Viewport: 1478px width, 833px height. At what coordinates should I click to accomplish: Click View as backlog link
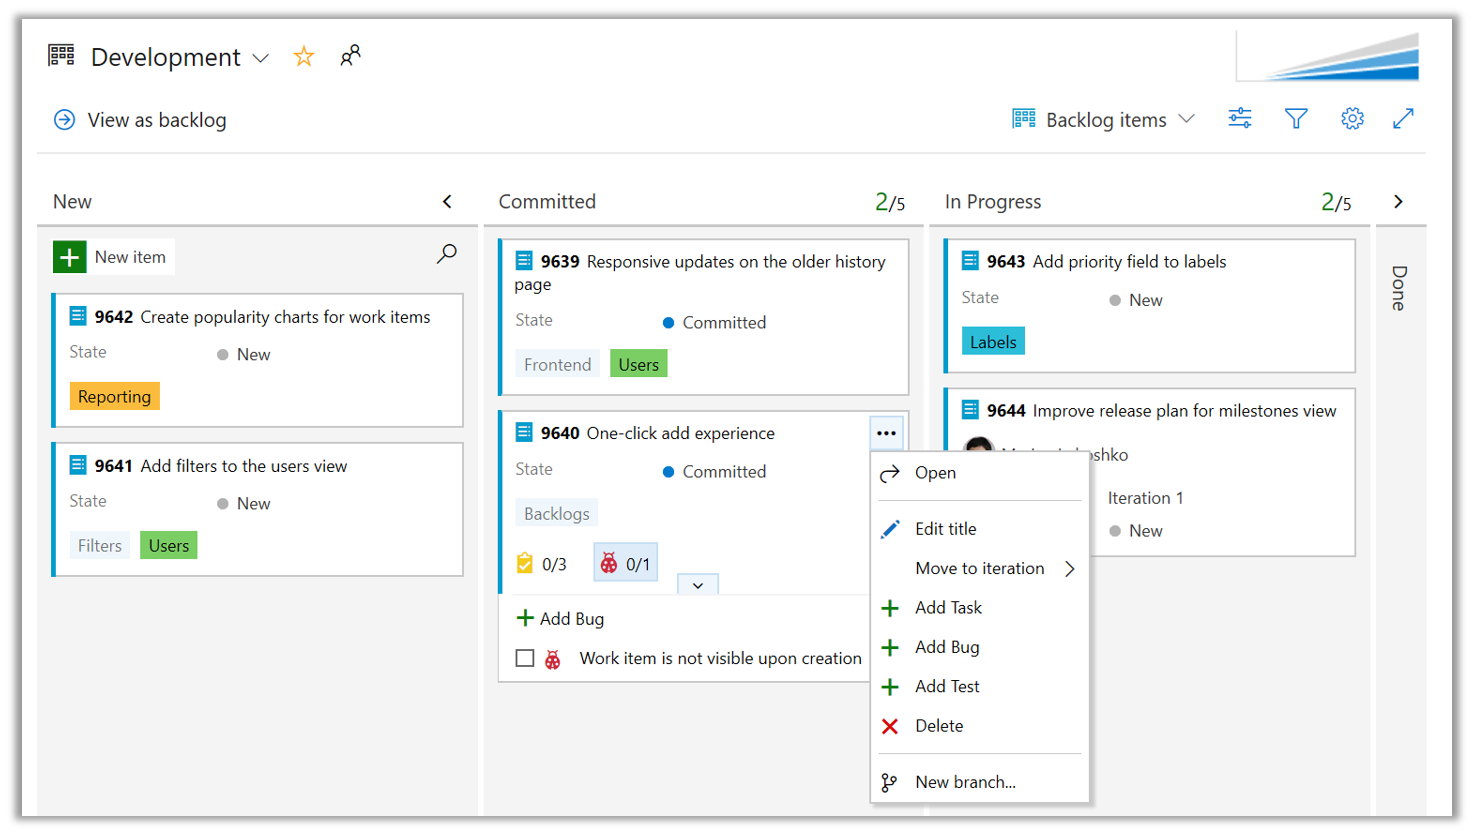[x=140, y=120]
